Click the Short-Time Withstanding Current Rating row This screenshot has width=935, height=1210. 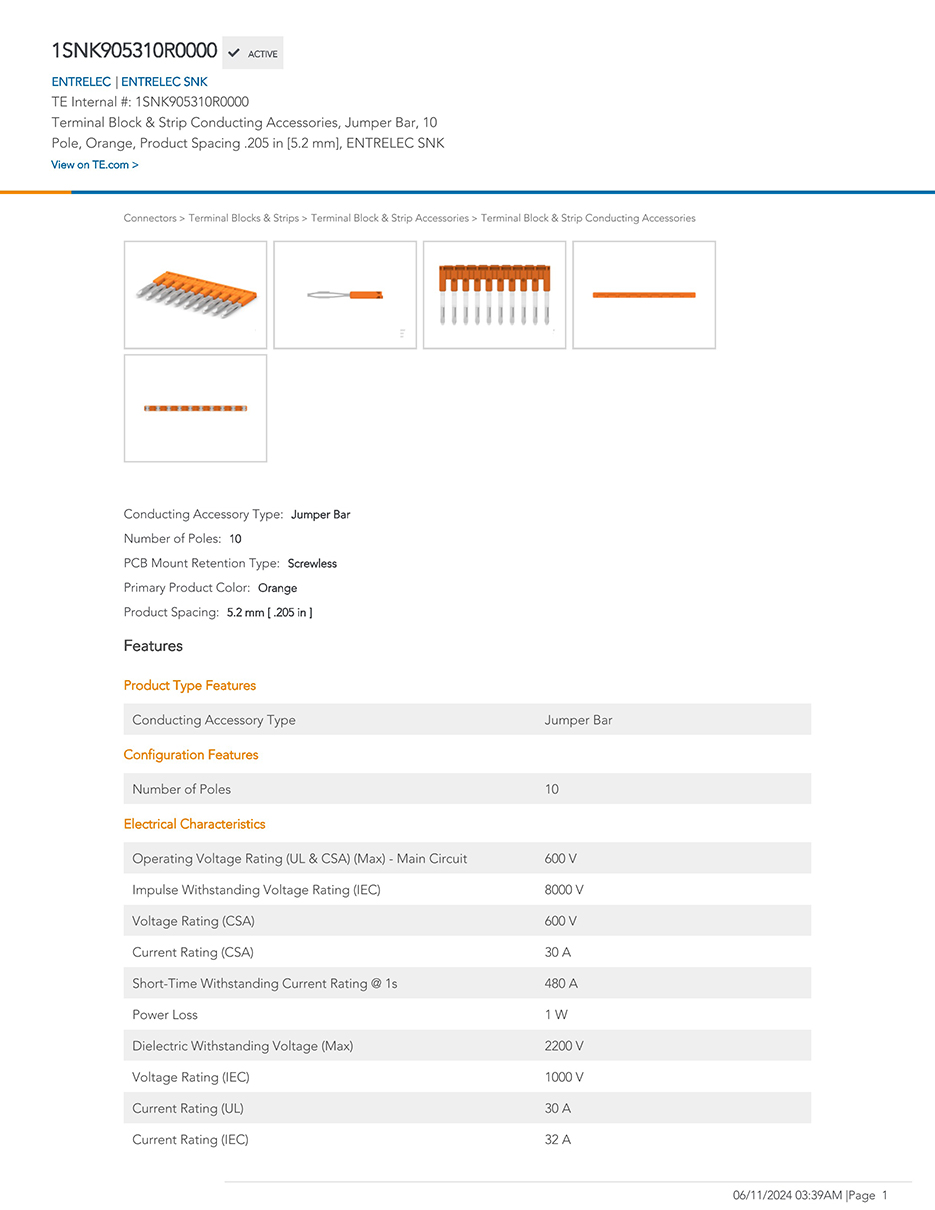pyautogui.click(x=467, y=983)
